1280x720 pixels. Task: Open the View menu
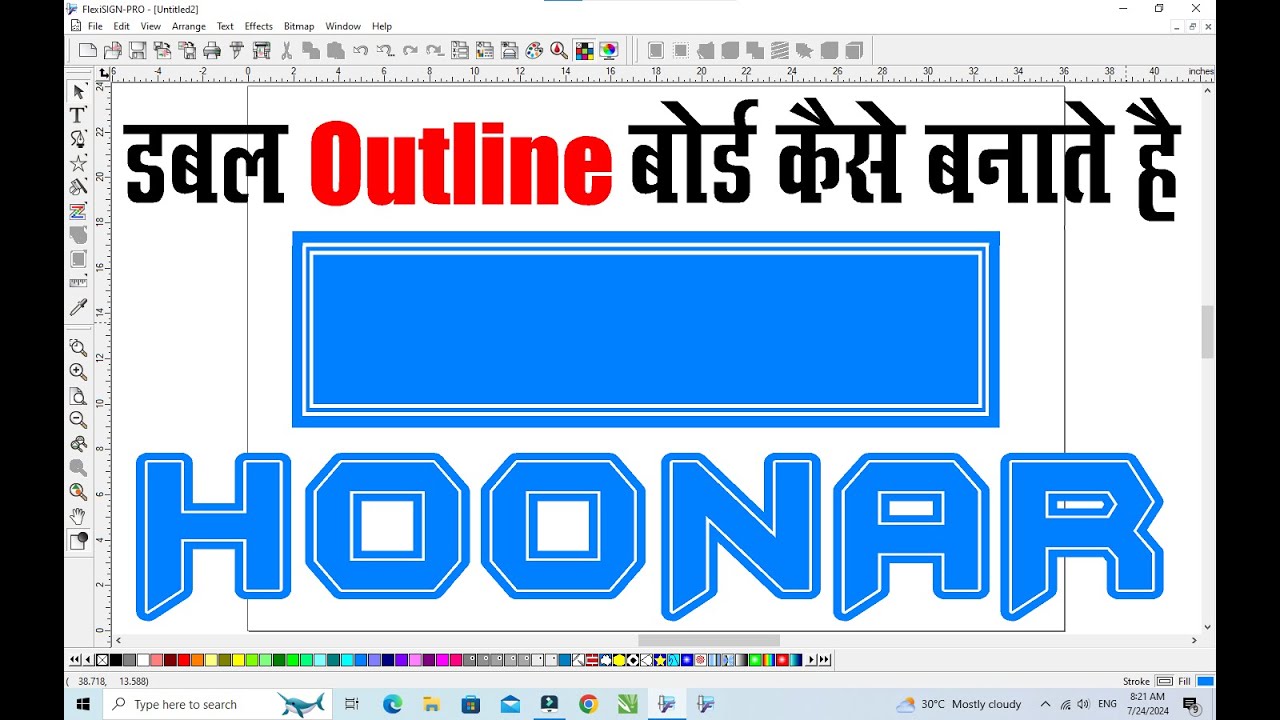coord(151,26)
